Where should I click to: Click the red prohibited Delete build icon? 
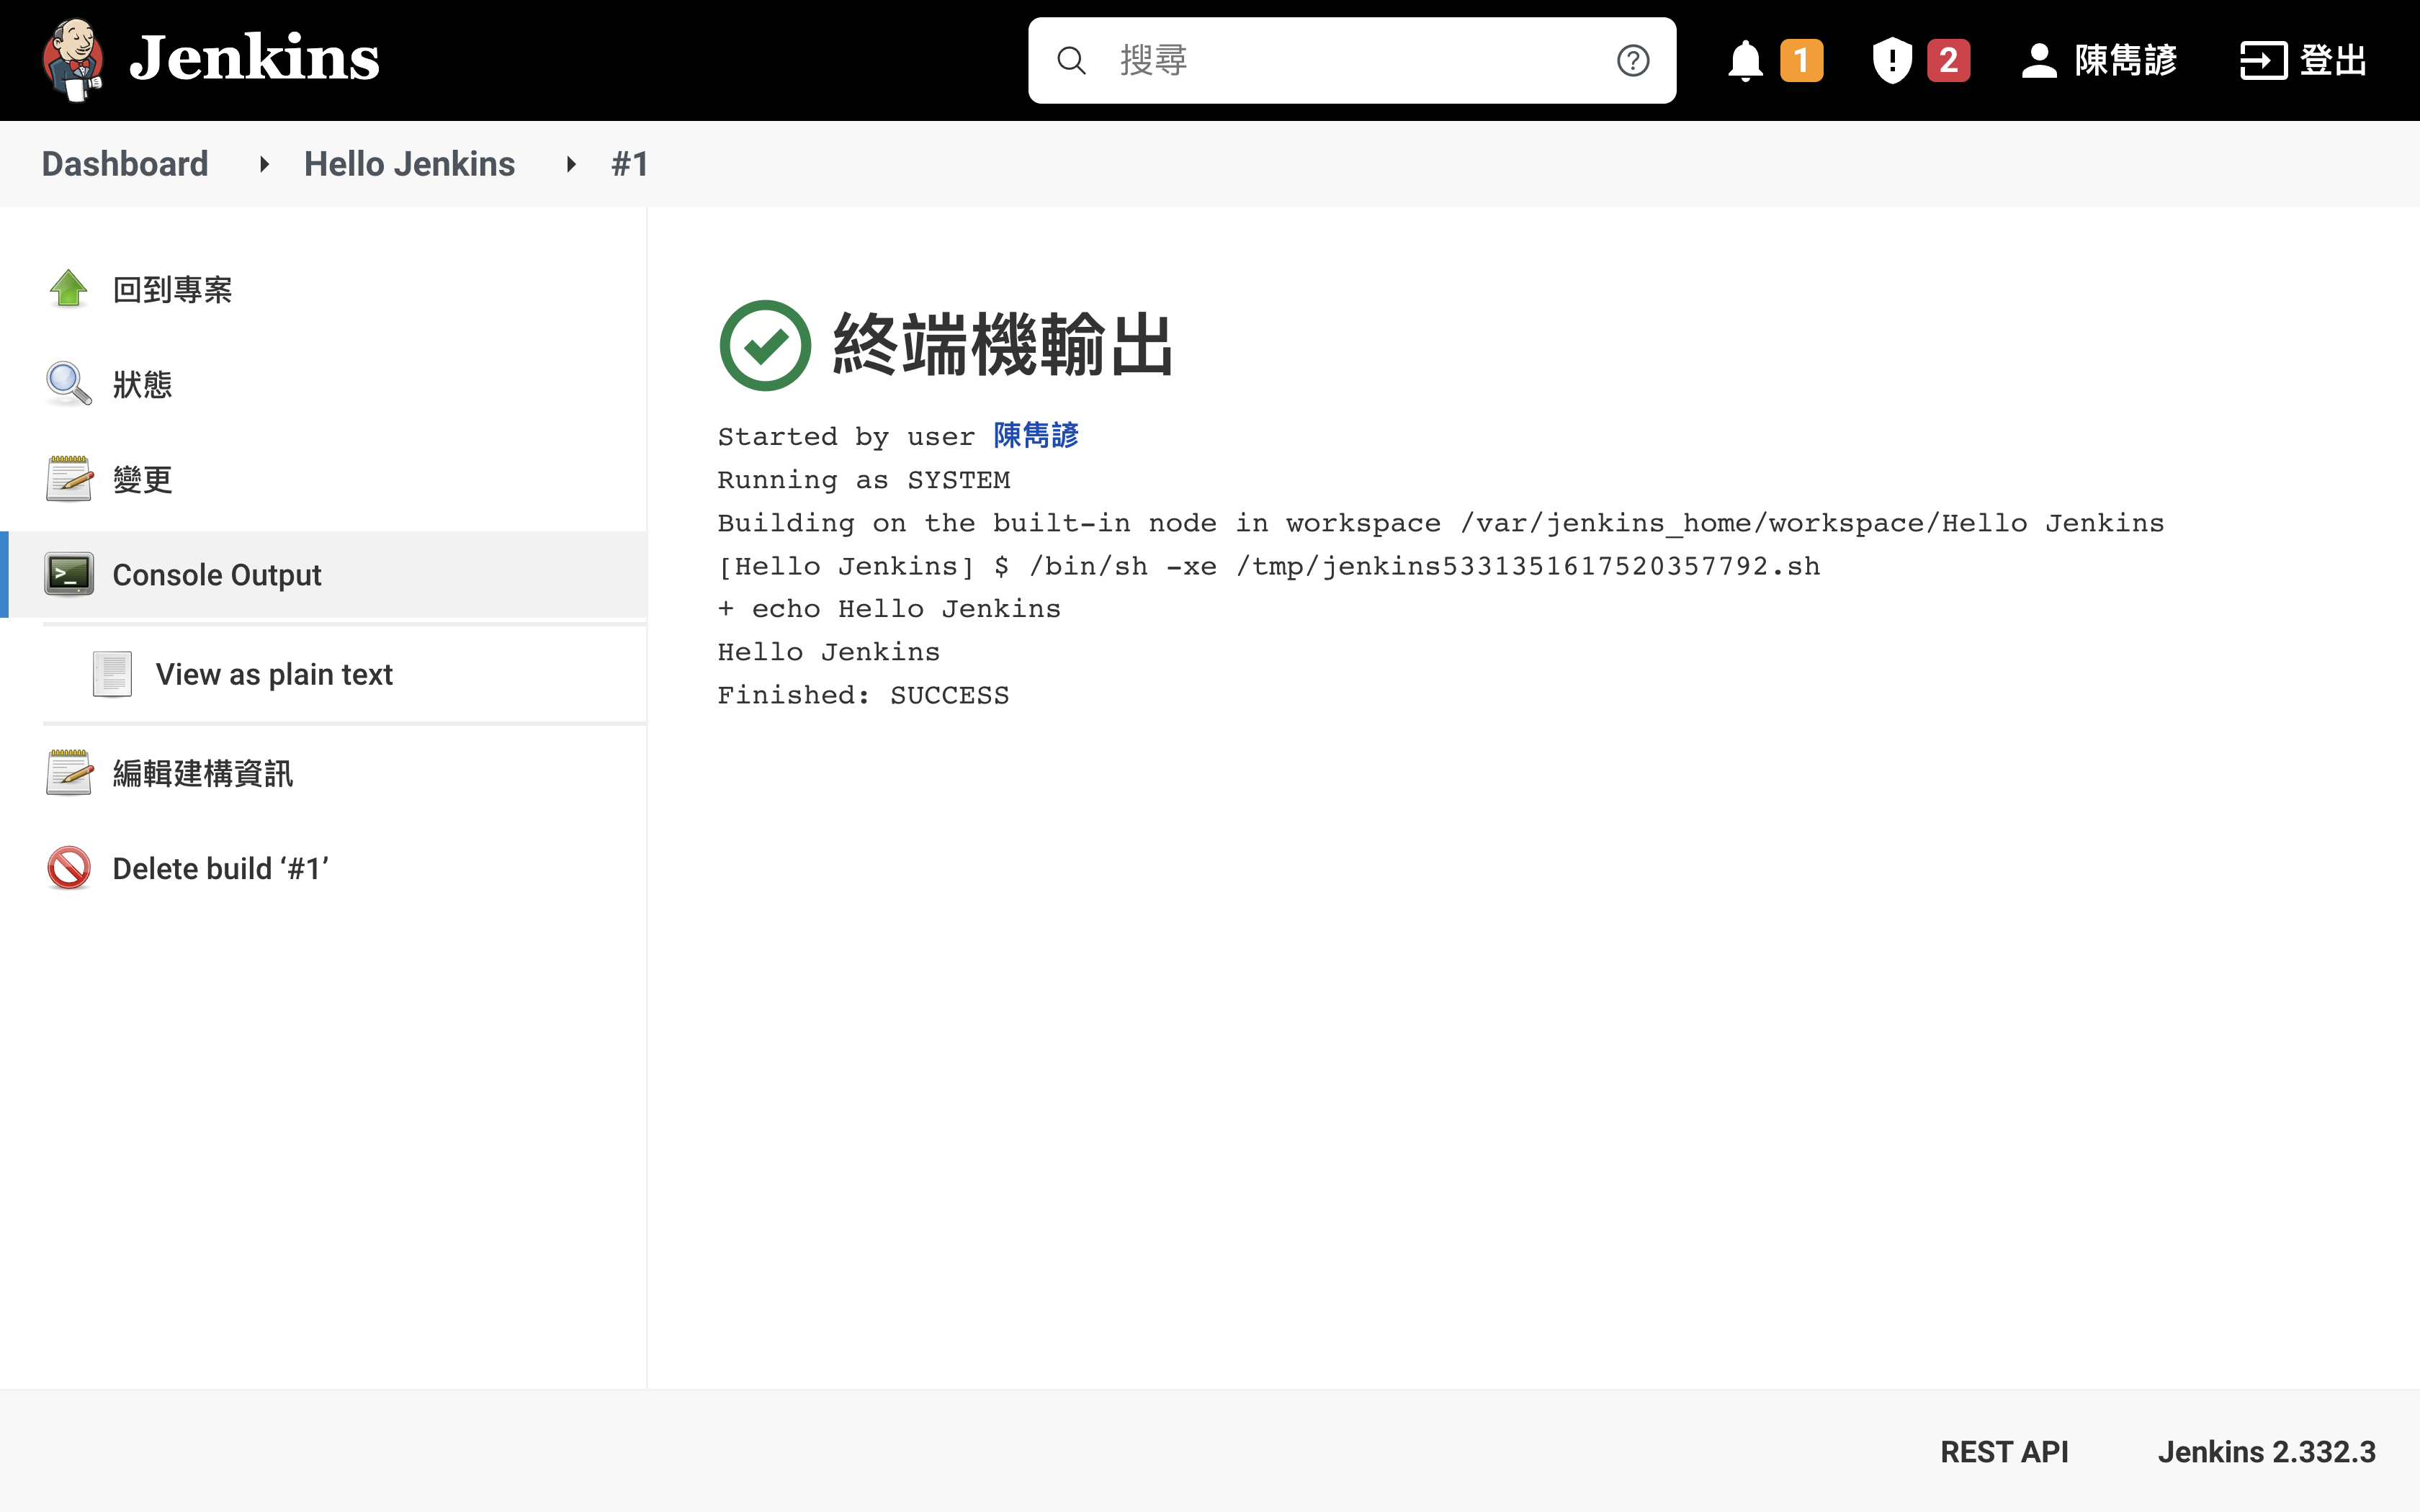[x=69, y=868]
